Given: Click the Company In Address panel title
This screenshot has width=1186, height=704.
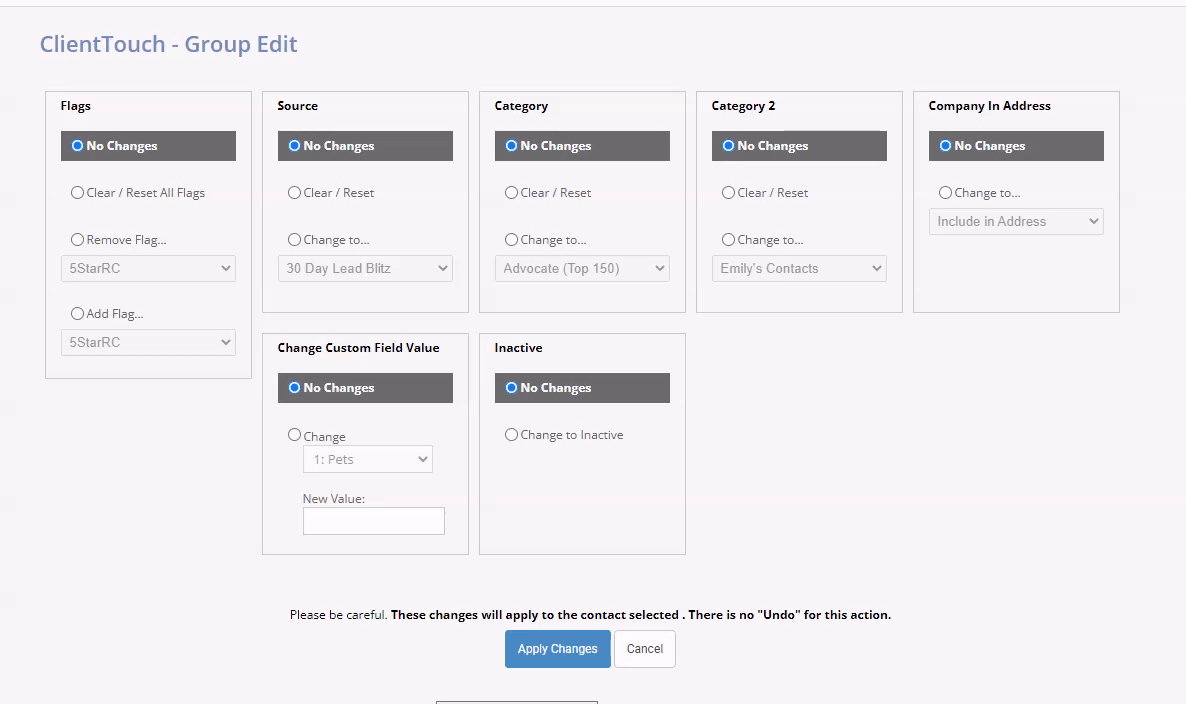Looking at the screenshot, I should (989, 106).
